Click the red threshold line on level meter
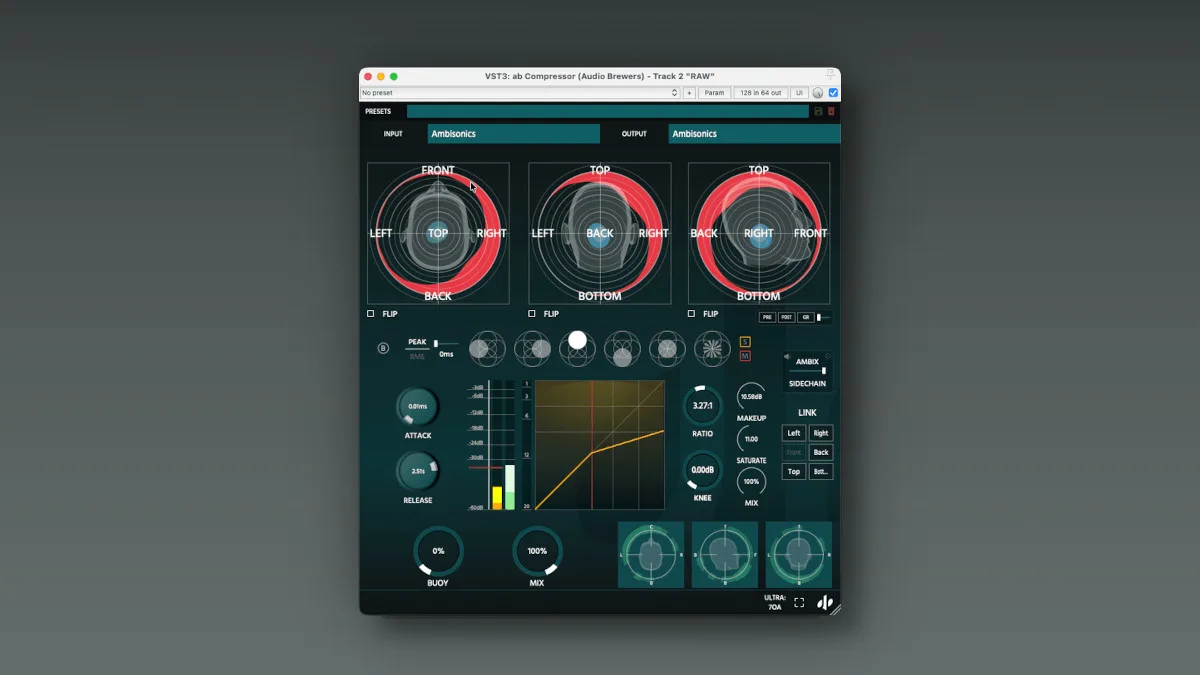The height and width of the screenshot is (675, 1200). coord(485,467)
